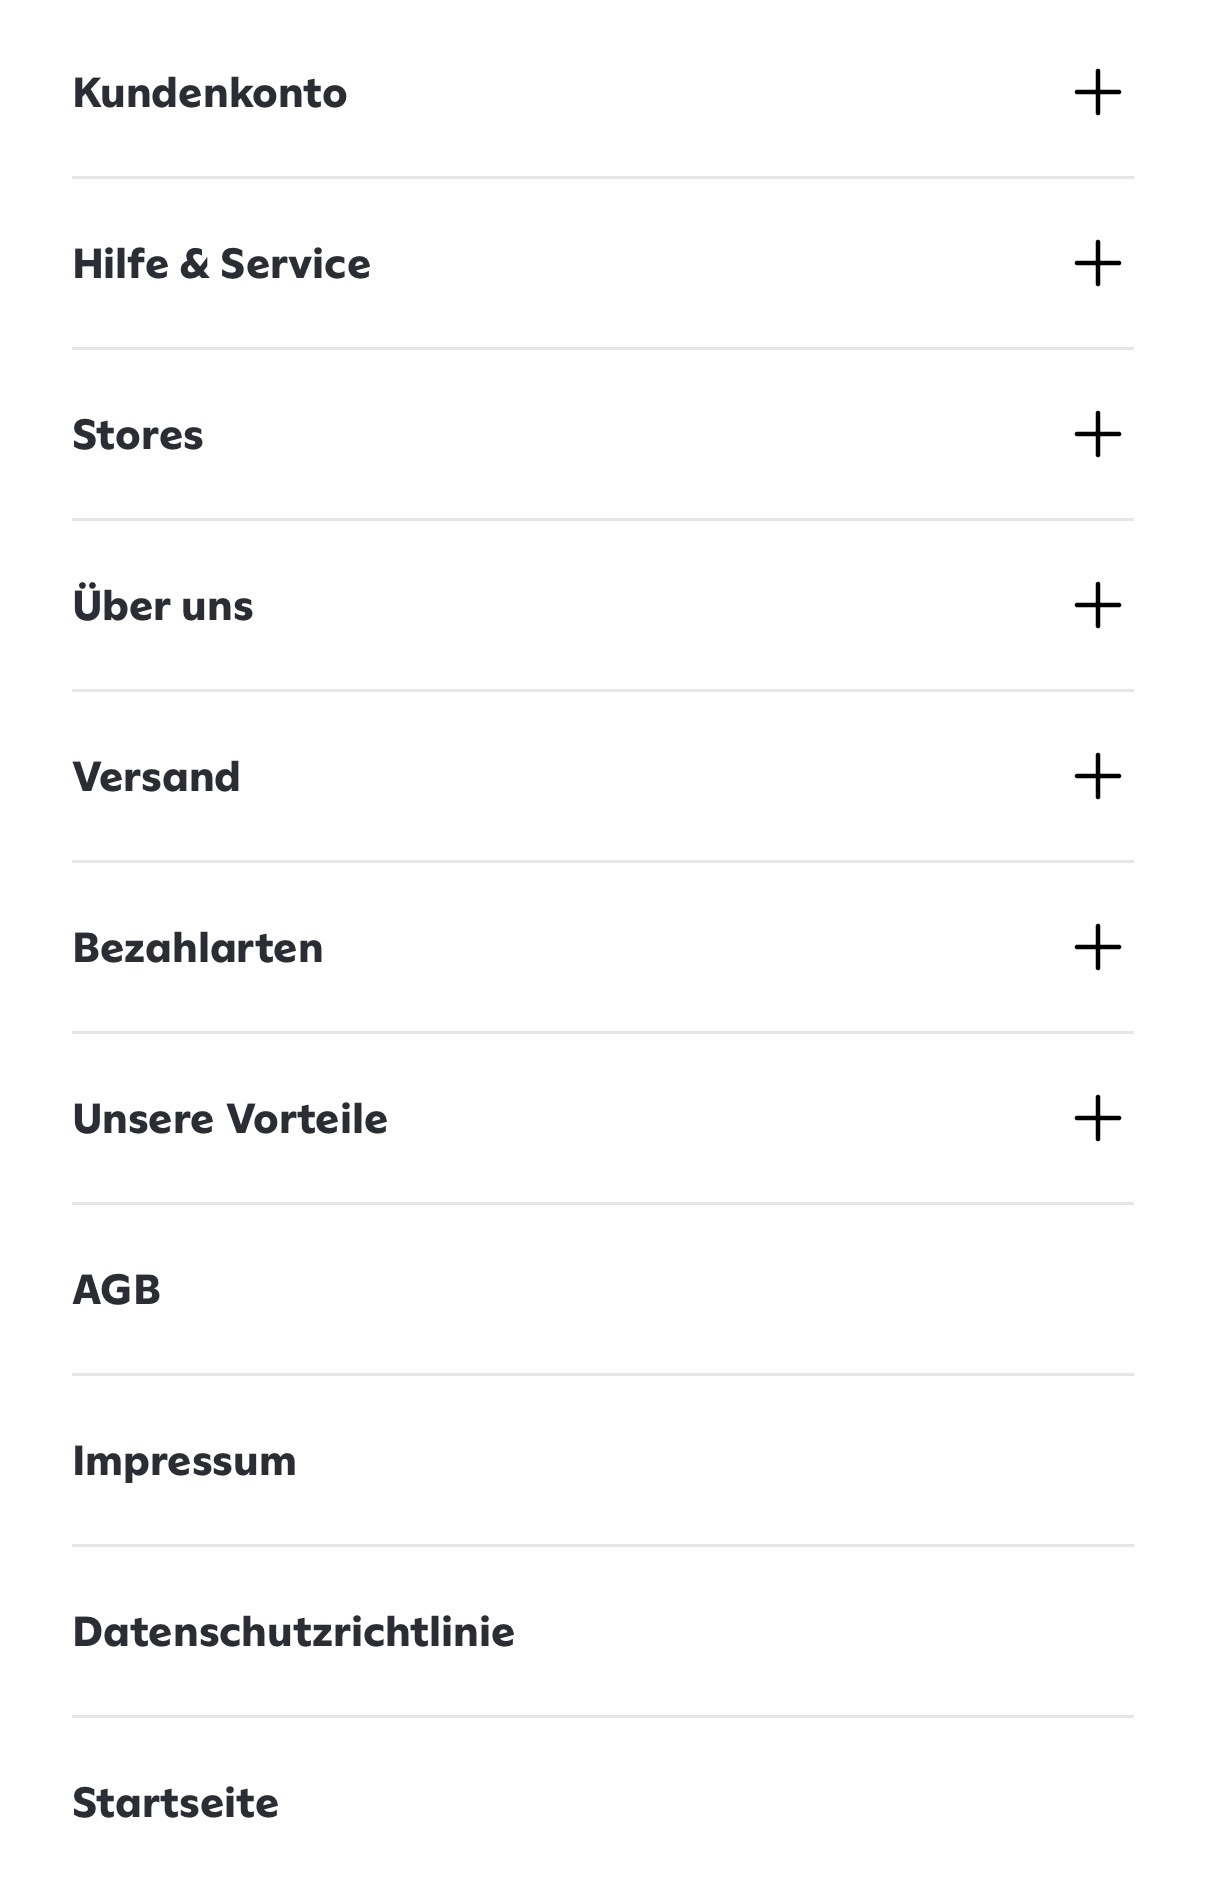Expand the Hilfe & Service section

[x=221, y=264]
